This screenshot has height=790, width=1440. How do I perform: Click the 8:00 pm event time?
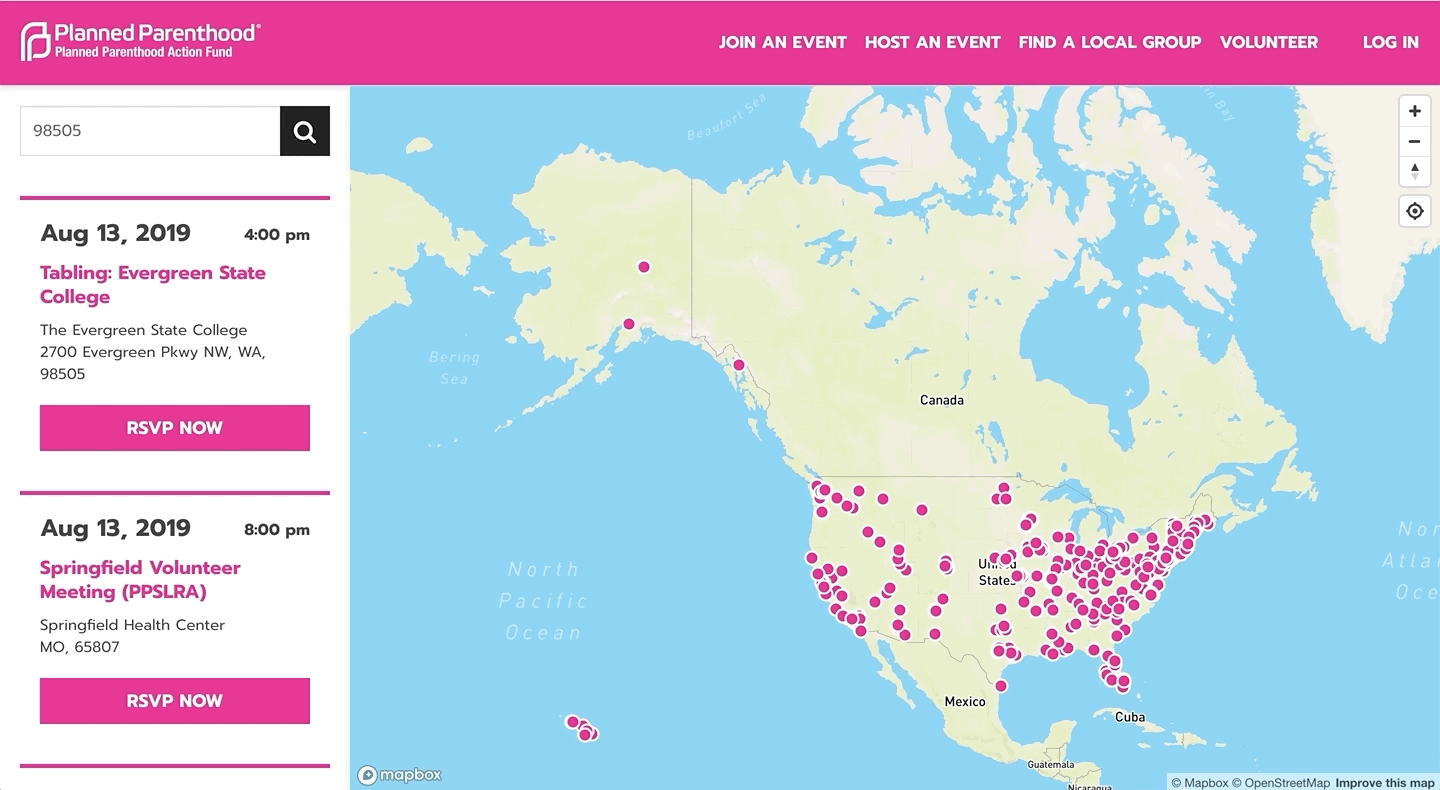coord(277,530)
